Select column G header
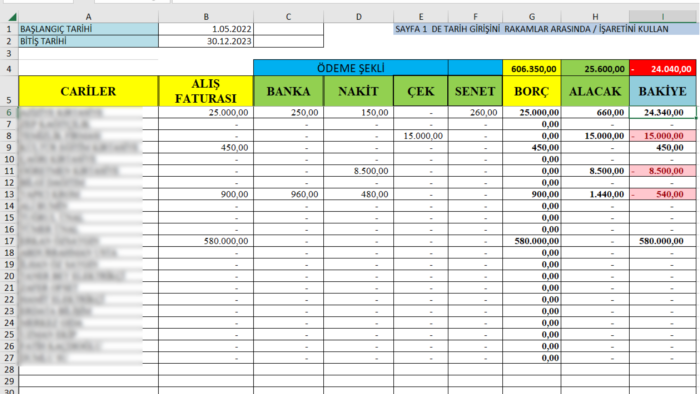 coord(532,17)
